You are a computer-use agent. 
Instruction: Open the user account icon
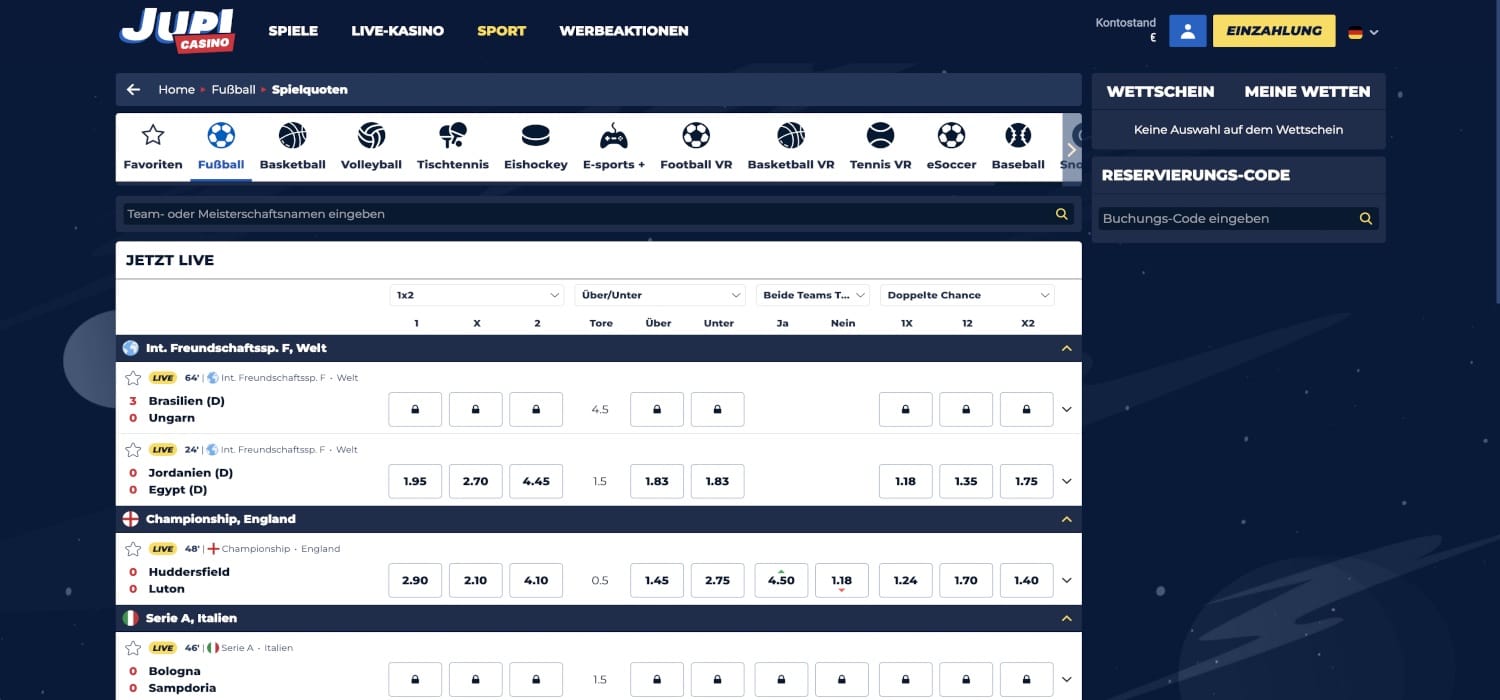pyautogui.click(x=1187, y=31)
